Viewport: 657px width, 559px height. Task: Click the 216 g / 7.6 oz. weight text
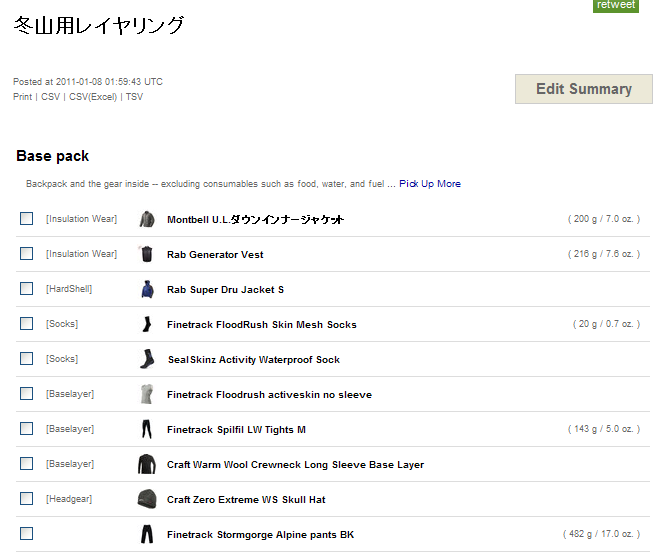tap(604, 254)
